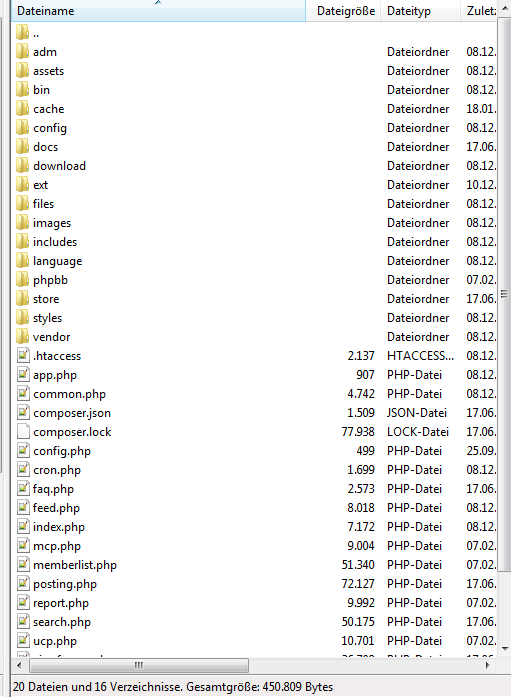Click the vertical scrollbar up arrow

pos(505,8)
